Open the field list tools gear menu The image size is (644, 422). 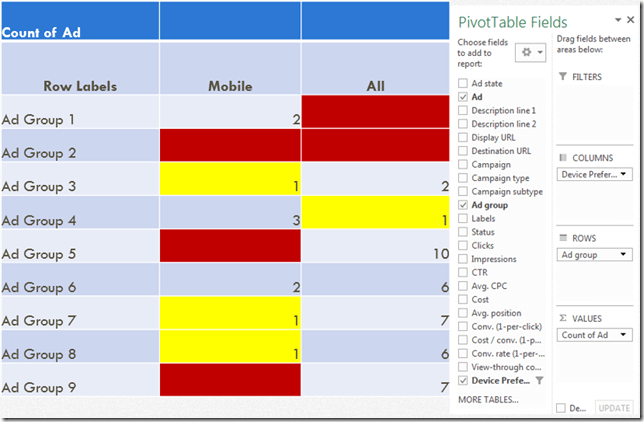point(527,52)
